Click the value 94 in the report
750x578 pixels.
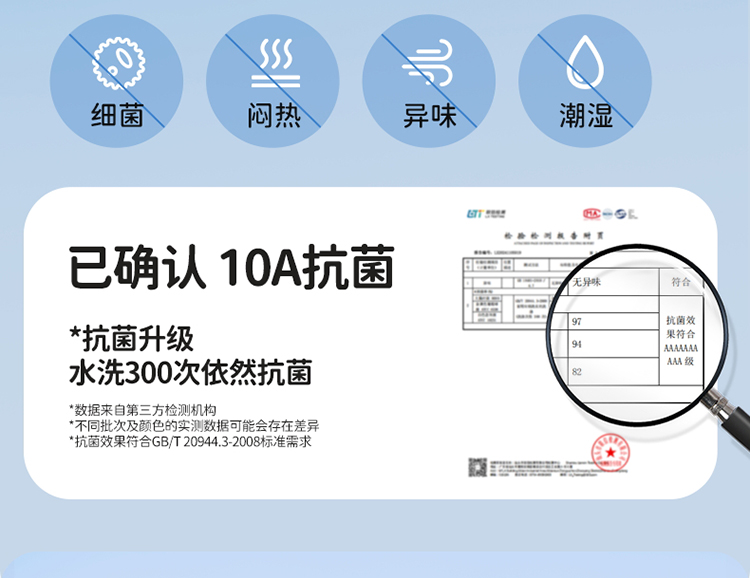(577, 344)
